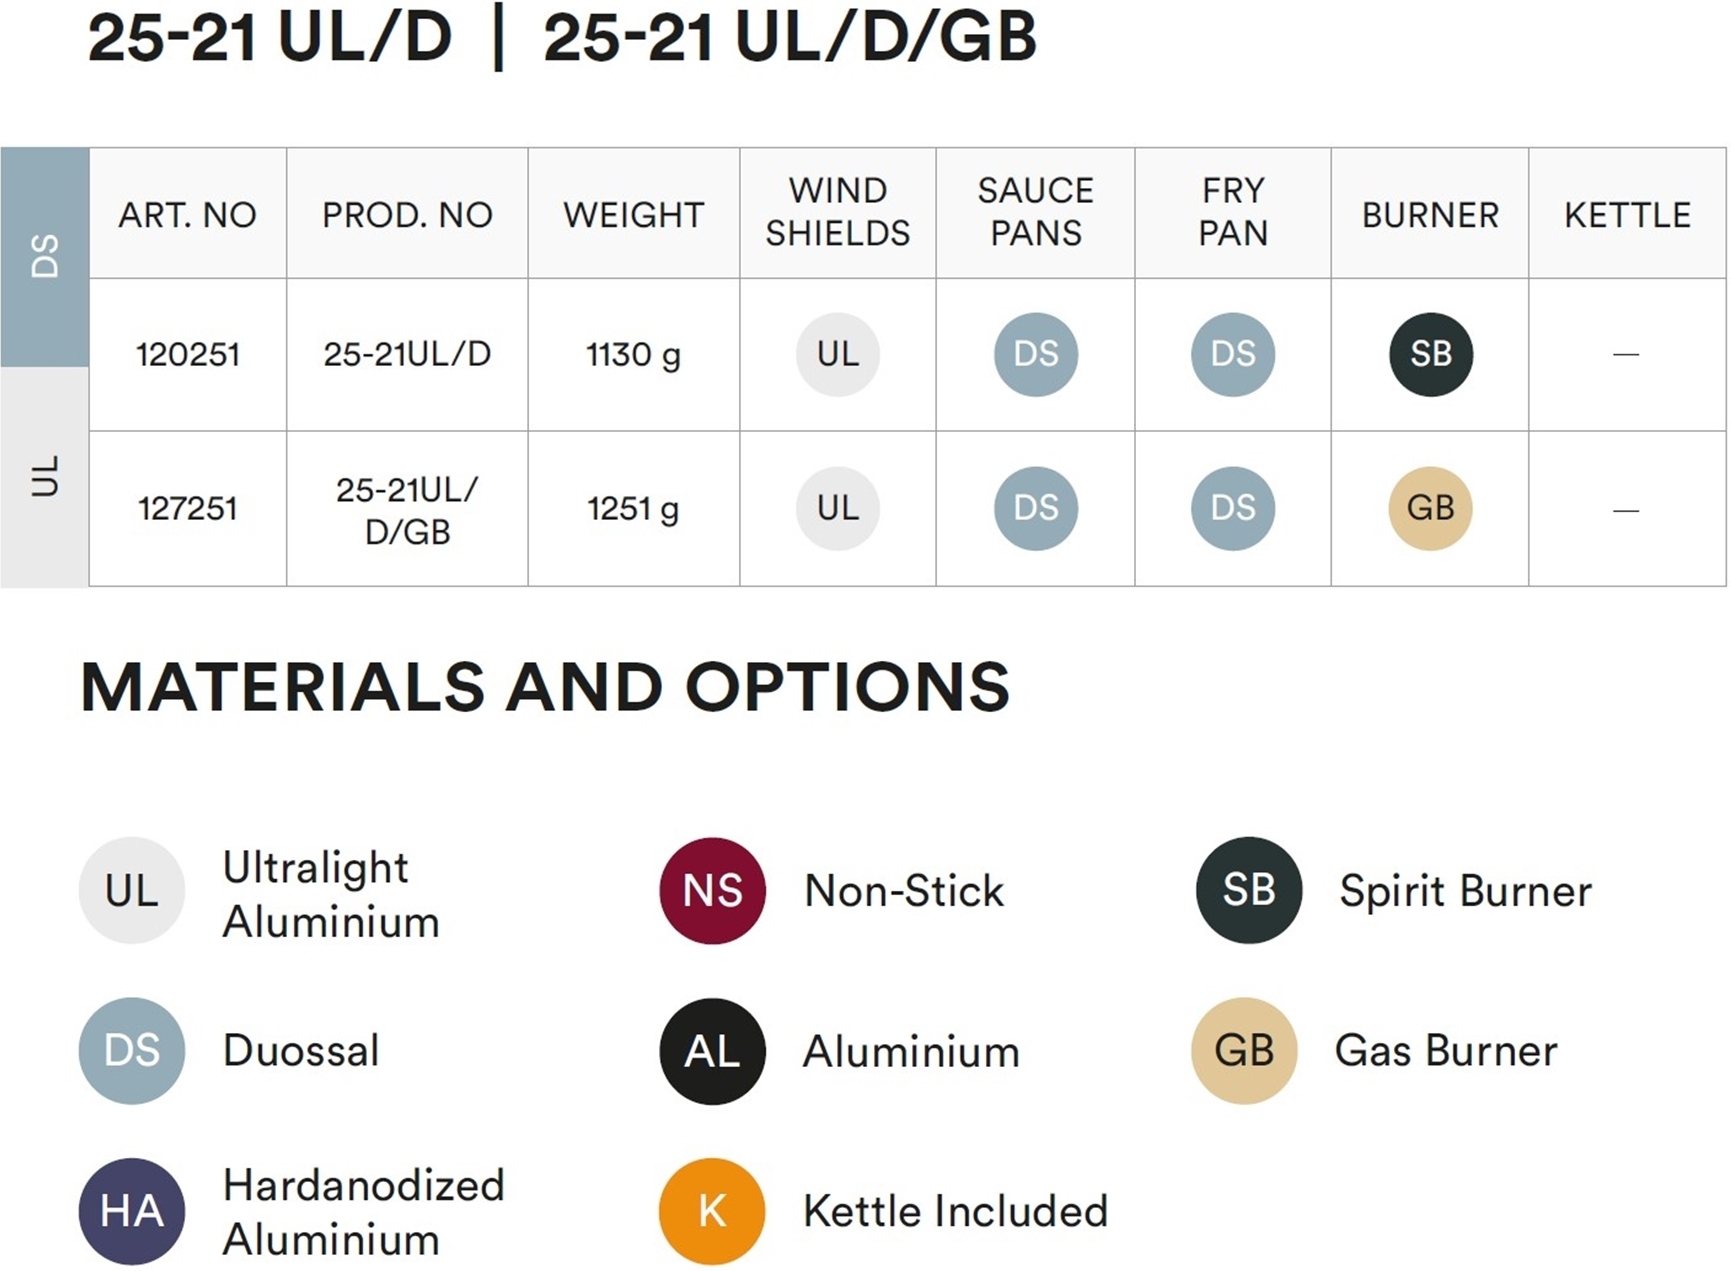Click the GB Gas Burner legend badge
Viewport: 1731px width, 1271px height.
(1244, 1051)
